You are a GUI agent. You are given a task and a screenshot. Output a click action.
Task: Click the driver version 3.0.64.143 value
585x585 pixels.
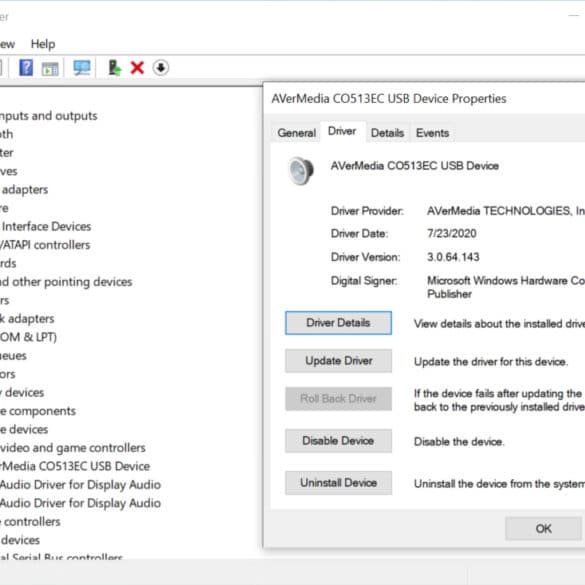click(453, 257)
